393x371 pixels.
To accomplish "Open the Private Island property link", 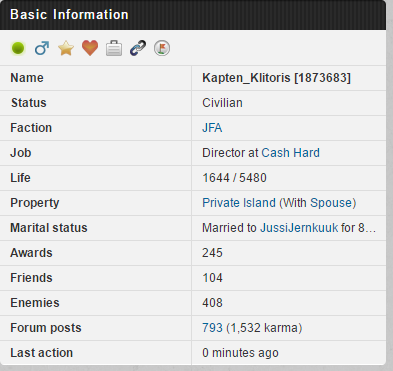I will (239, 203).
